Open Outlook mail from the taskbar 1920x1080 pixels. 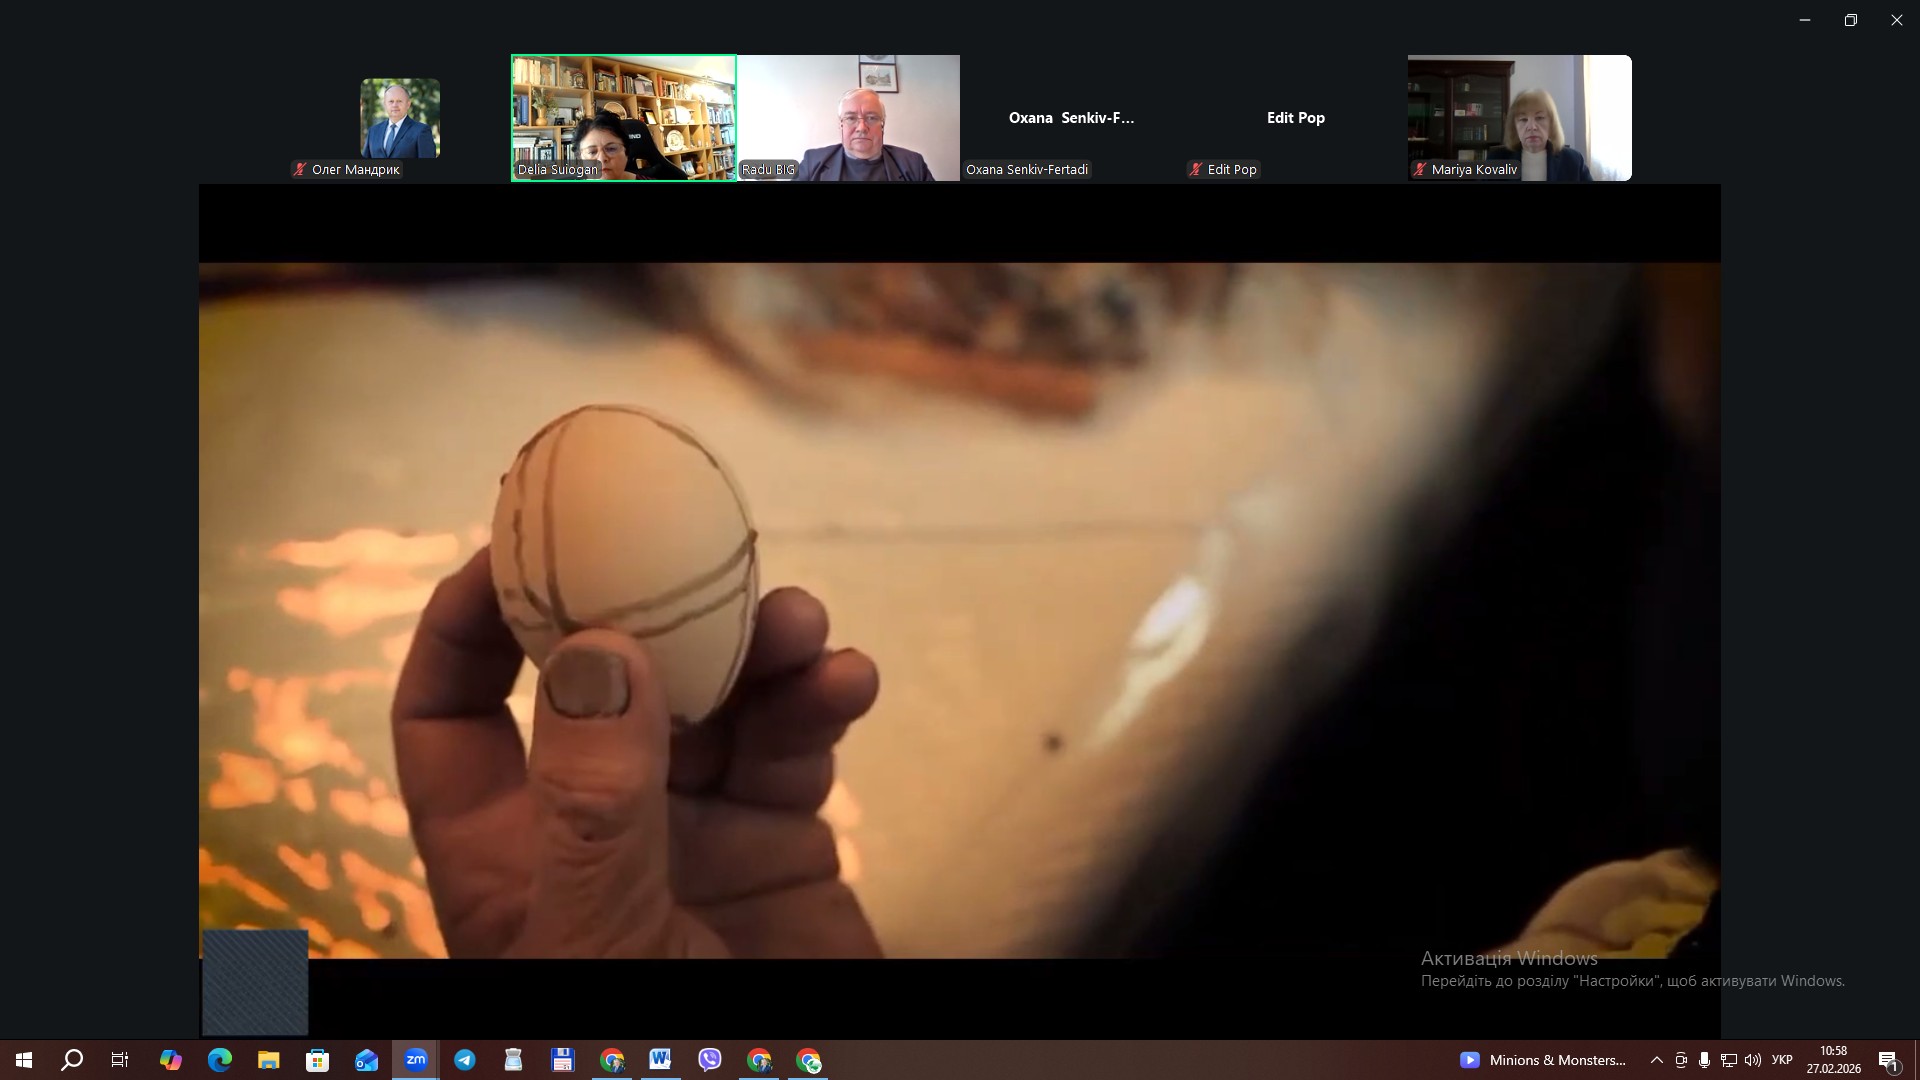click(367, 1060)
